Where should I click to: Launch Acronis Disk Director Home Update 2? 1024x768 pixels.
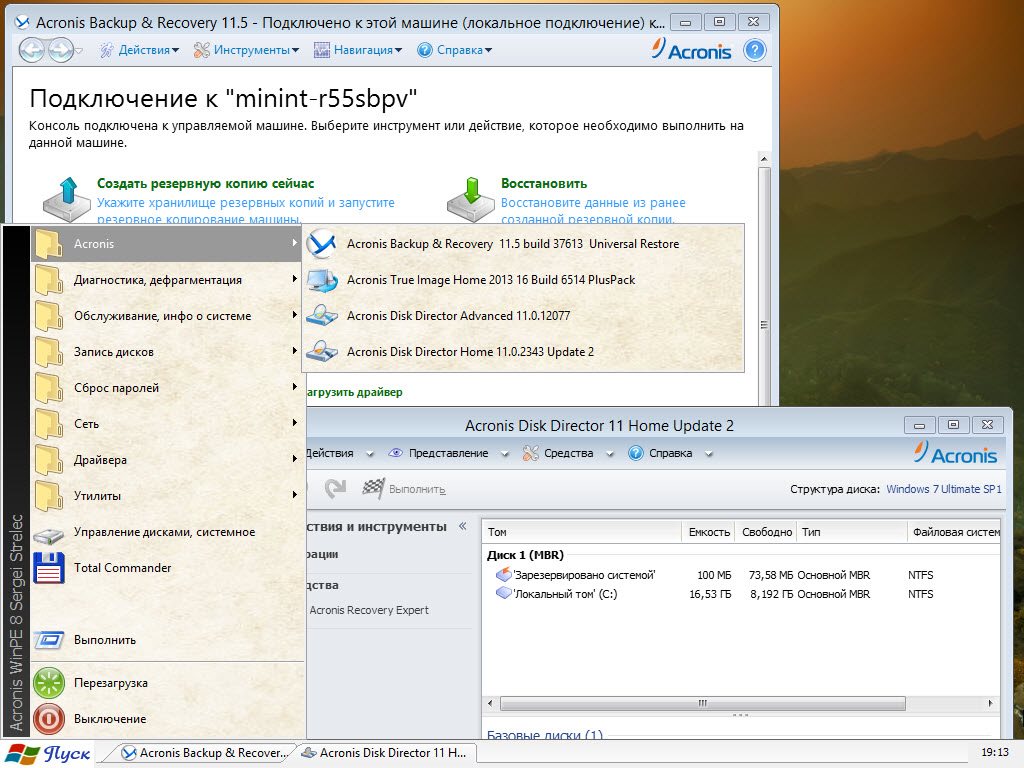point(522,351)
